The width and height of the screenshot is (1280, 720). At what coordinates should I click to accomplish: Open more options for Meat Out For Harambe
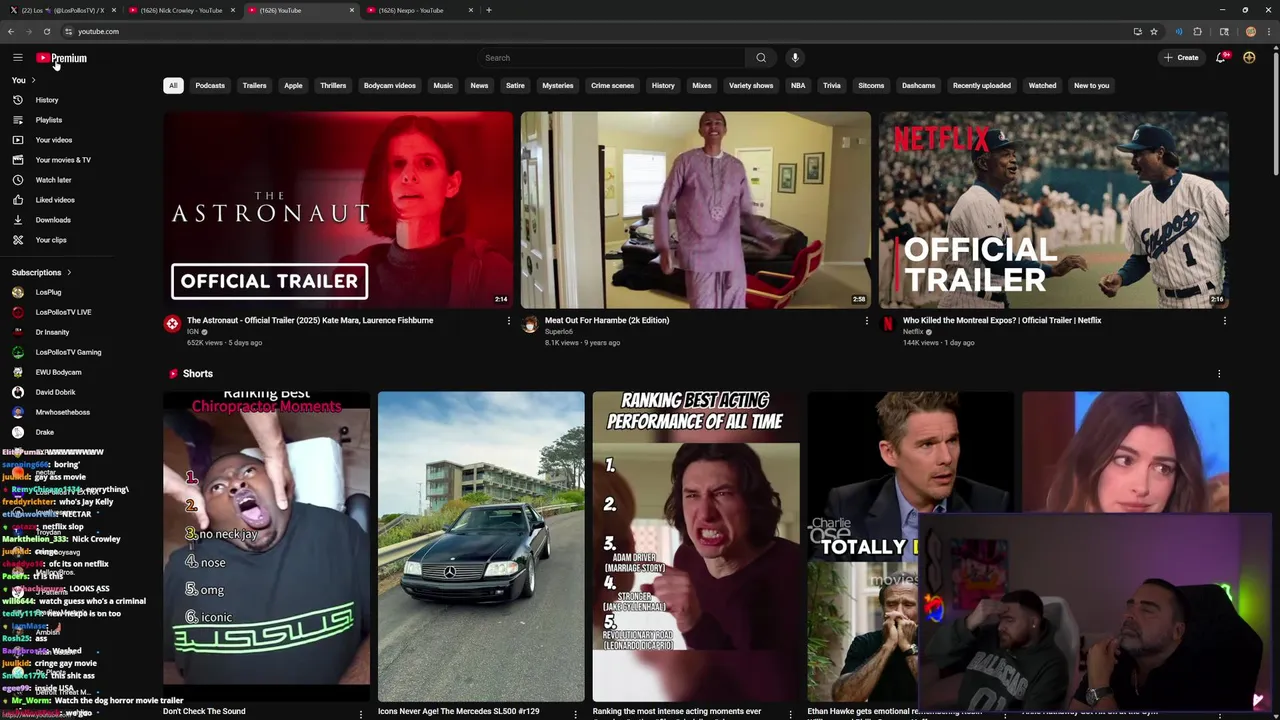pyautogui.click(x=866, y=321)
